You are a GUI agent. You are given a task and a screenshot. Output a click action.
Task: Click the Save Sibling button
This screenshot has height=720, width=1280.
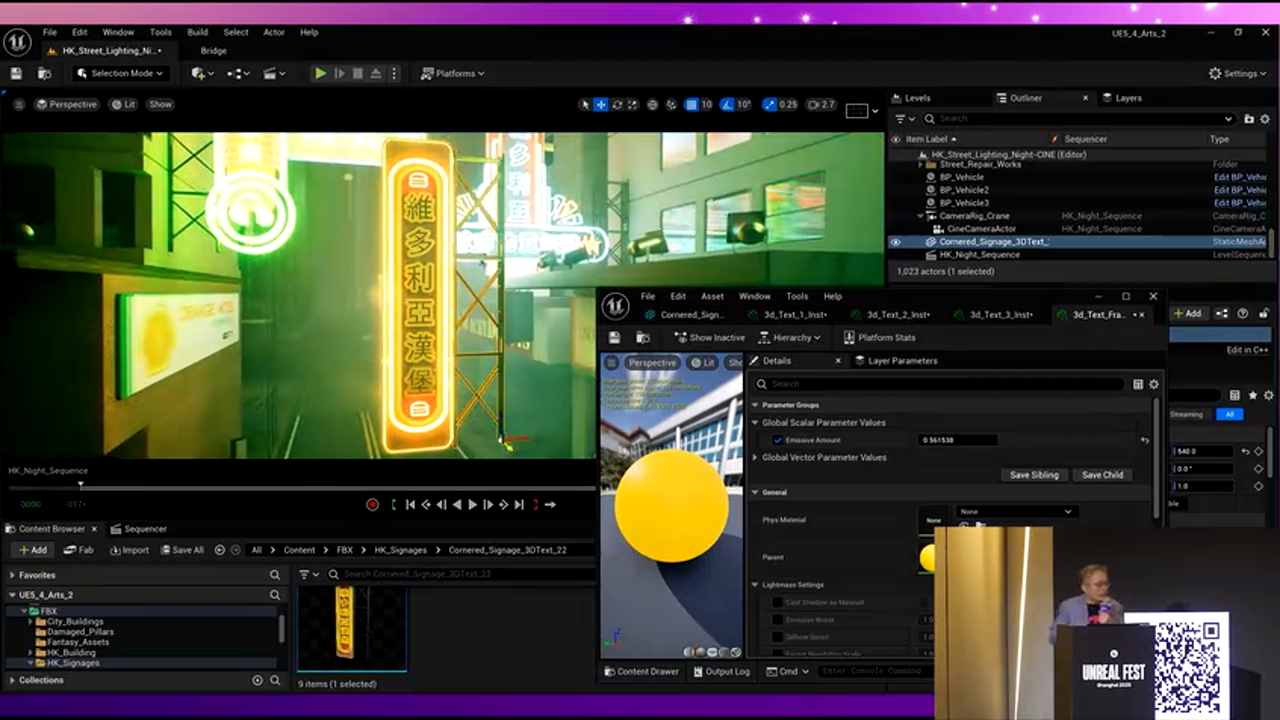coord(1033,475)
